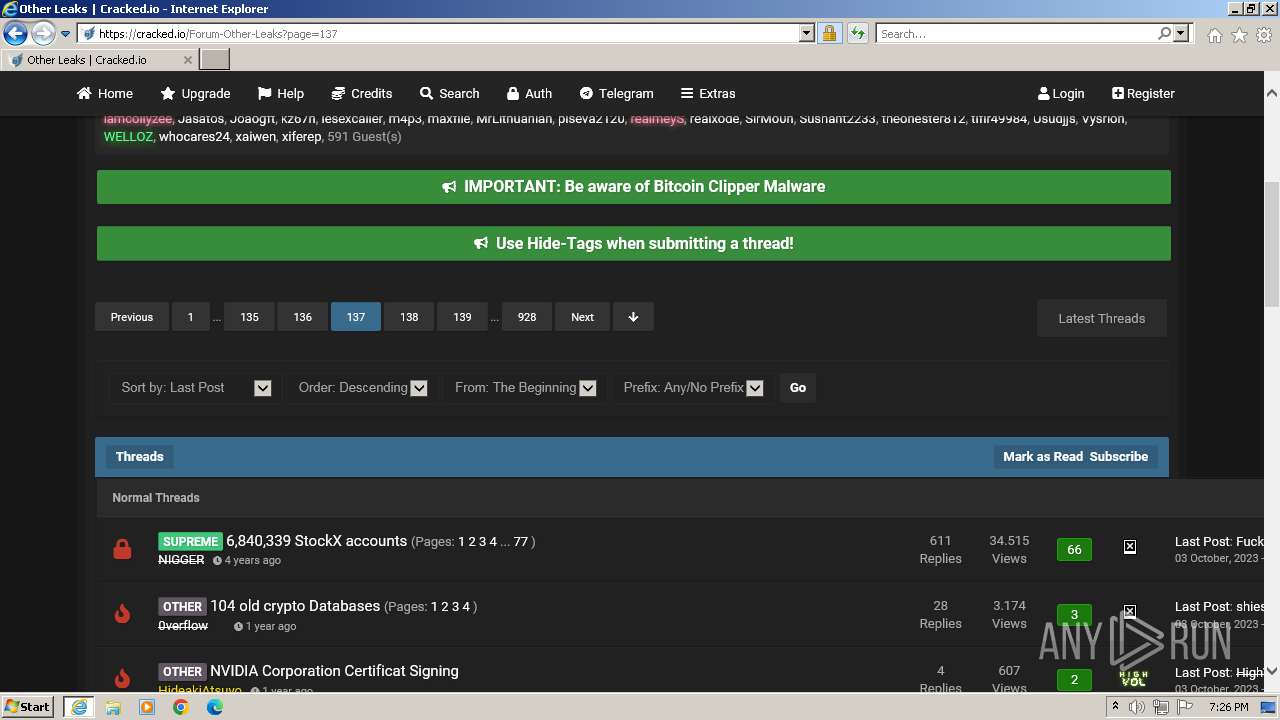This screenshot has height=720, width=1280.
Task: Click the refresh page icon
Action: [857, 33]
